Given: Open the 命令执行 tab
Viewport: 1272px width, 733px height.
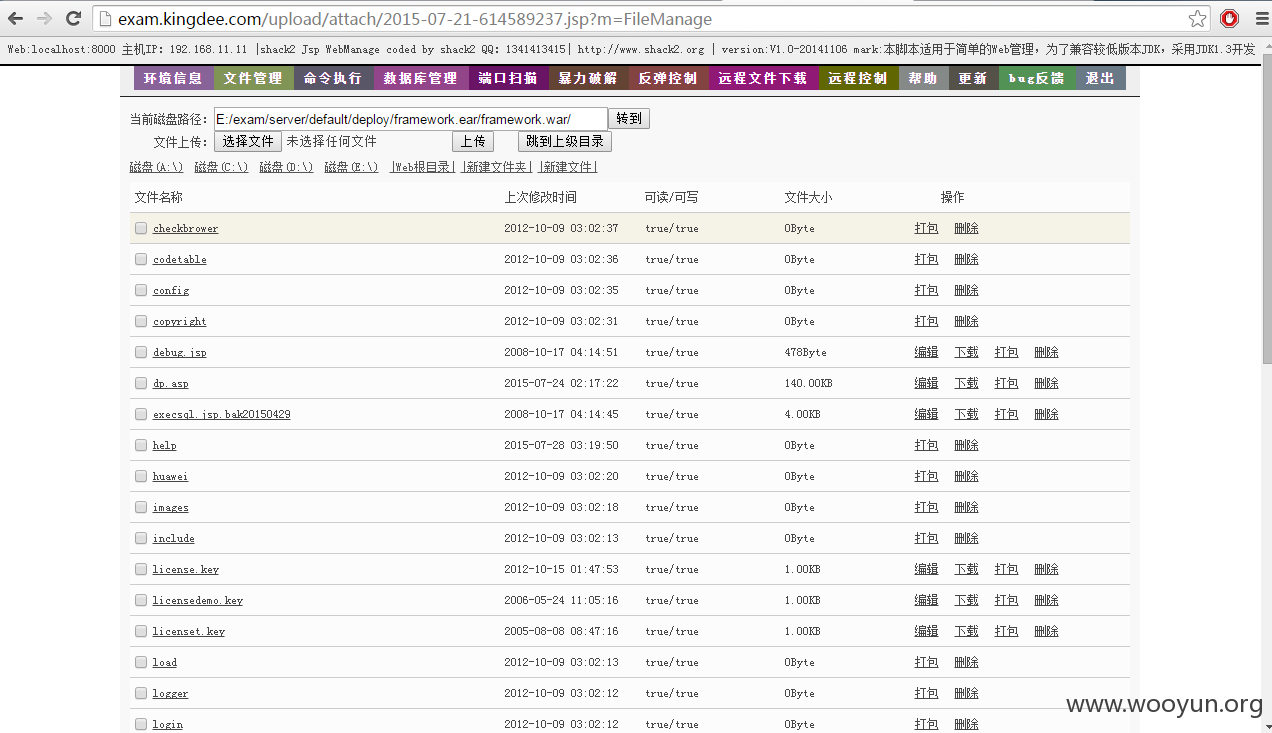Looking at the screenshot, I should pyautogui.click(x=333, y=78).
